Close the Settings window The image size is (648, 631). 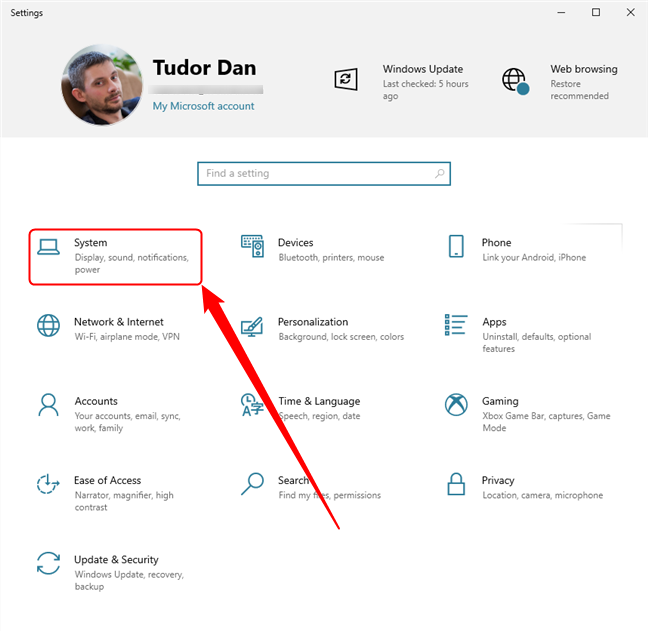[630, 12]
